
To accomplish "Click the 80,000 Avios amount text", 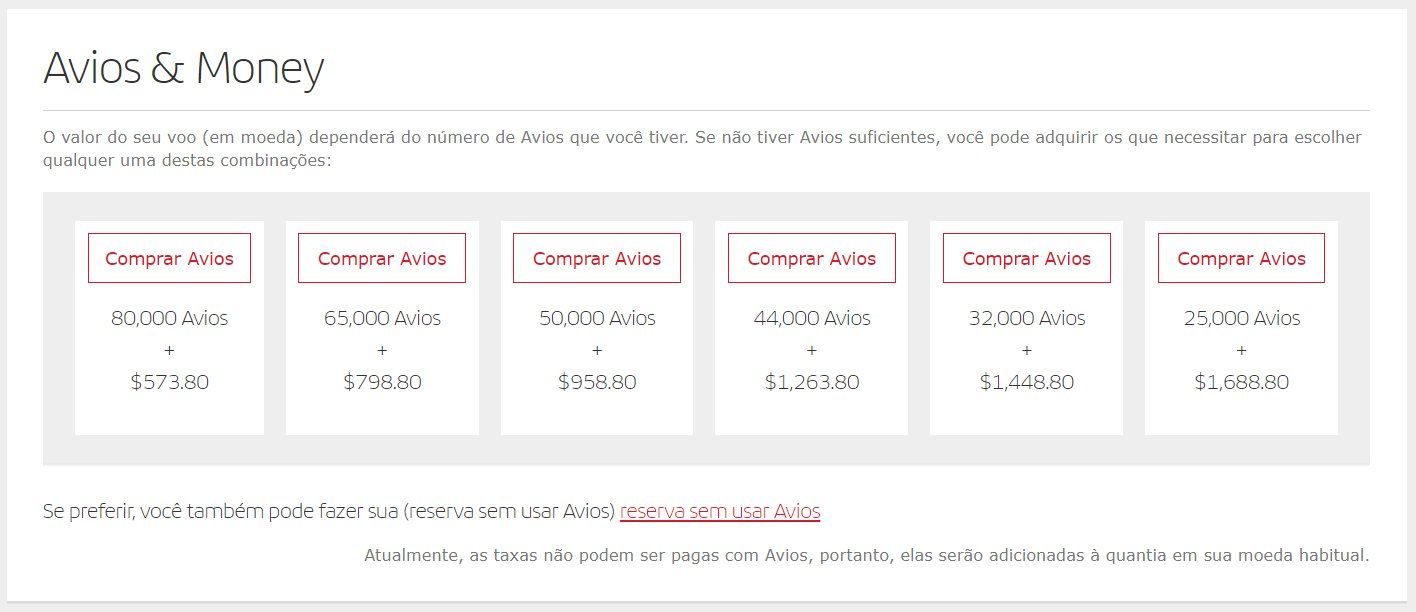I will [x=169, y=318].
